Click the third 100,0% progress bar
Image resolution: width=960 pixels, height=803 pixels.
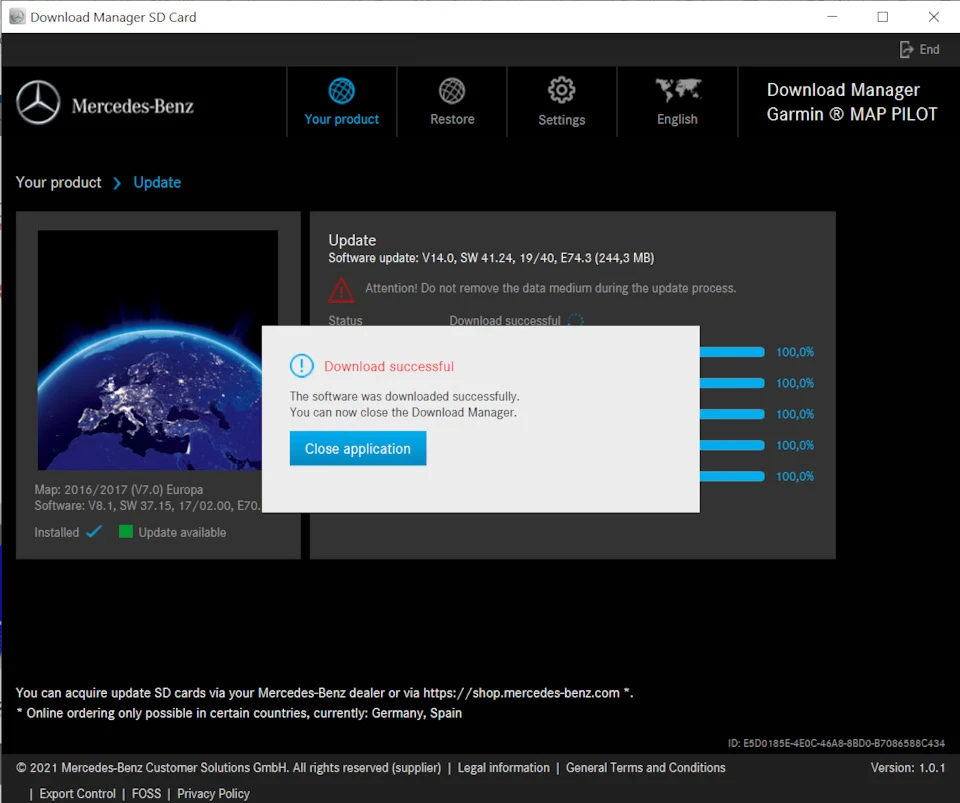[732, 414]
